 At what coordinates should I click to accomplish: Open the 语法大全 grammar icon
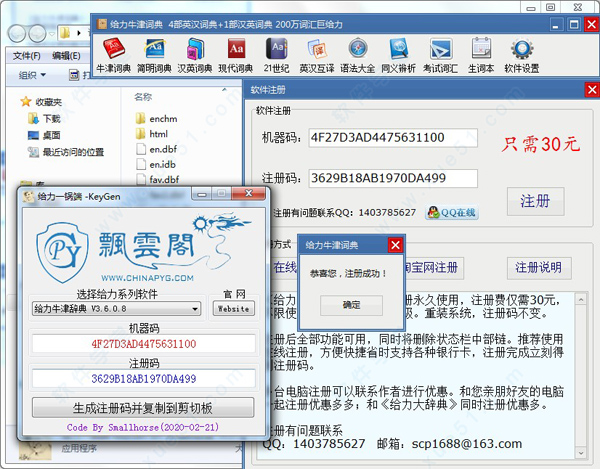(x=357, y=52)
